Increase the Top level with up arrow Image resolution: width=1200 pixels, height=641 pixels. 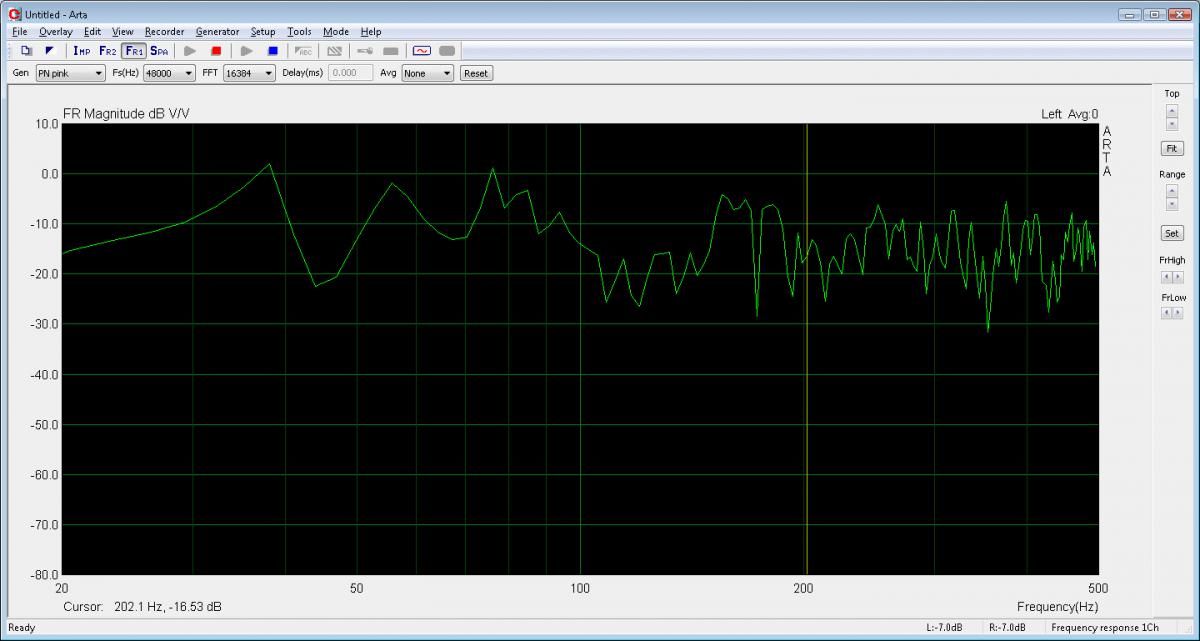1172,110
